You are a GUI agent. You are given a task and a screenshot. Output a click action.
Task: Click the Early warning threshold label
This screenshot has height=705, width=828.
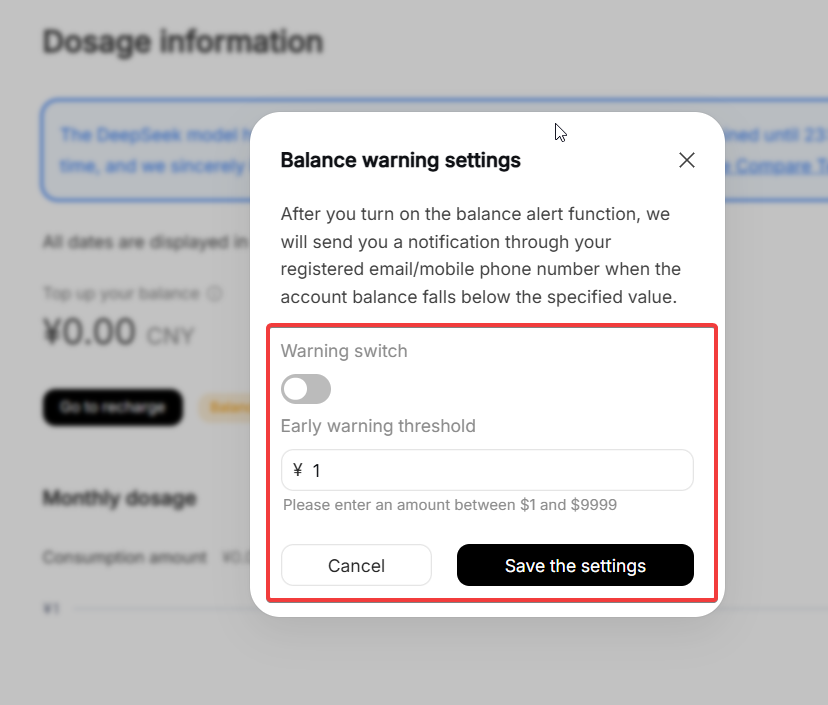[x=378, y=426]
